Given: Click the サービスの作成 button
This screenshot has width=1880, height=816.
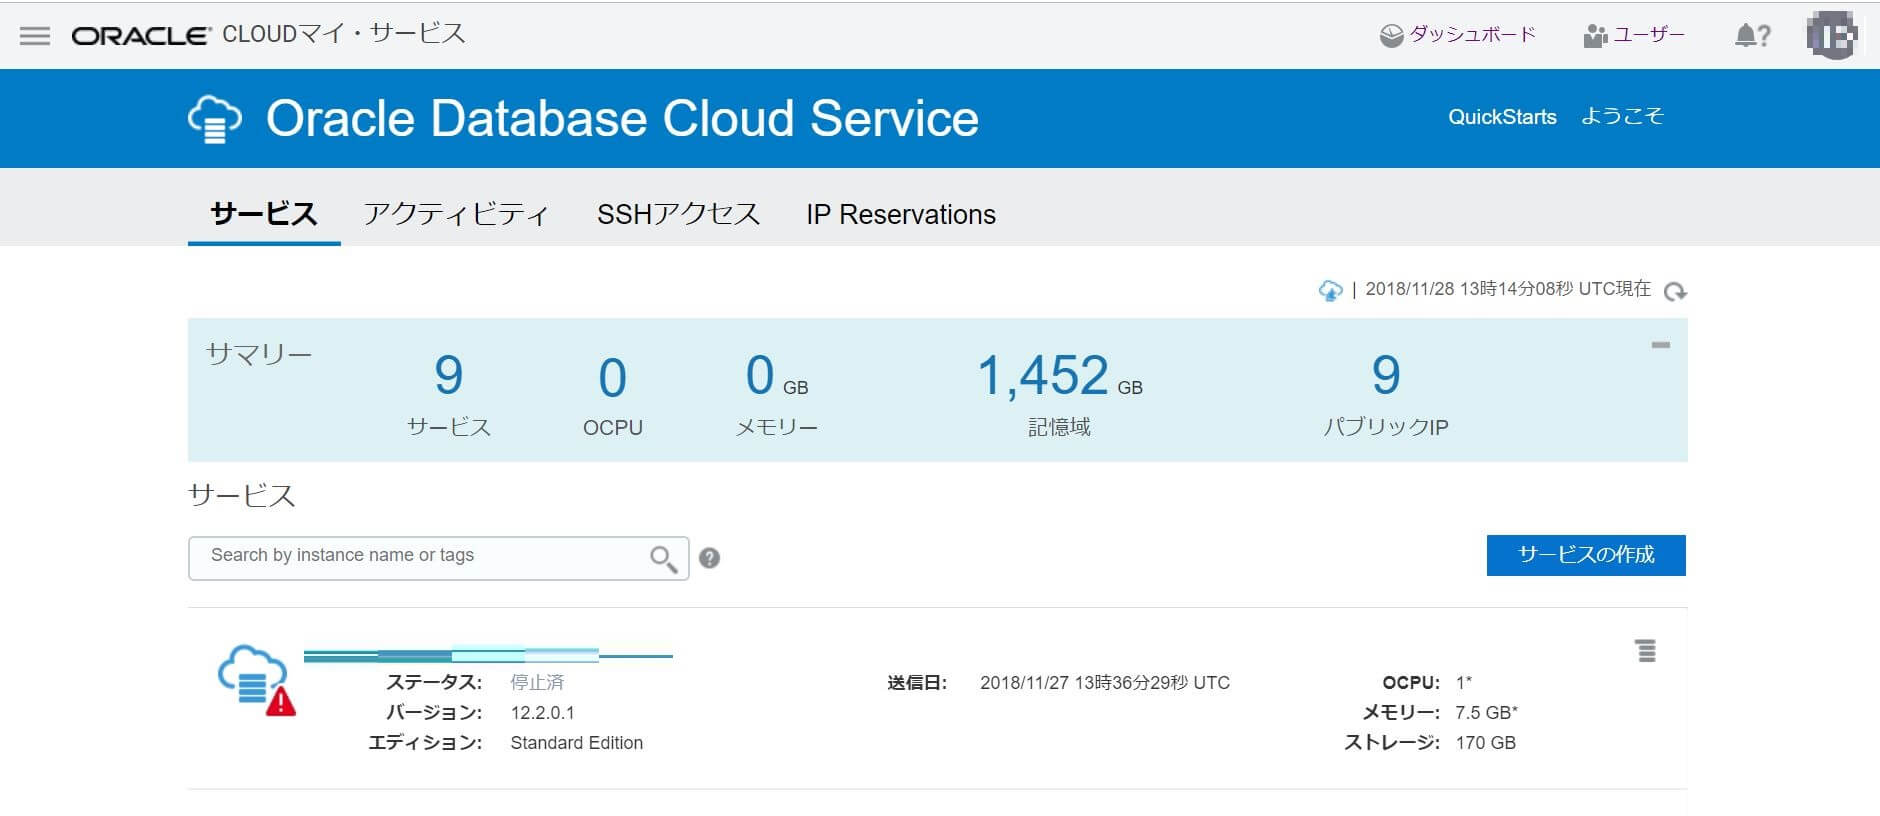Looking at the screenshot, I should [1586, 555].
